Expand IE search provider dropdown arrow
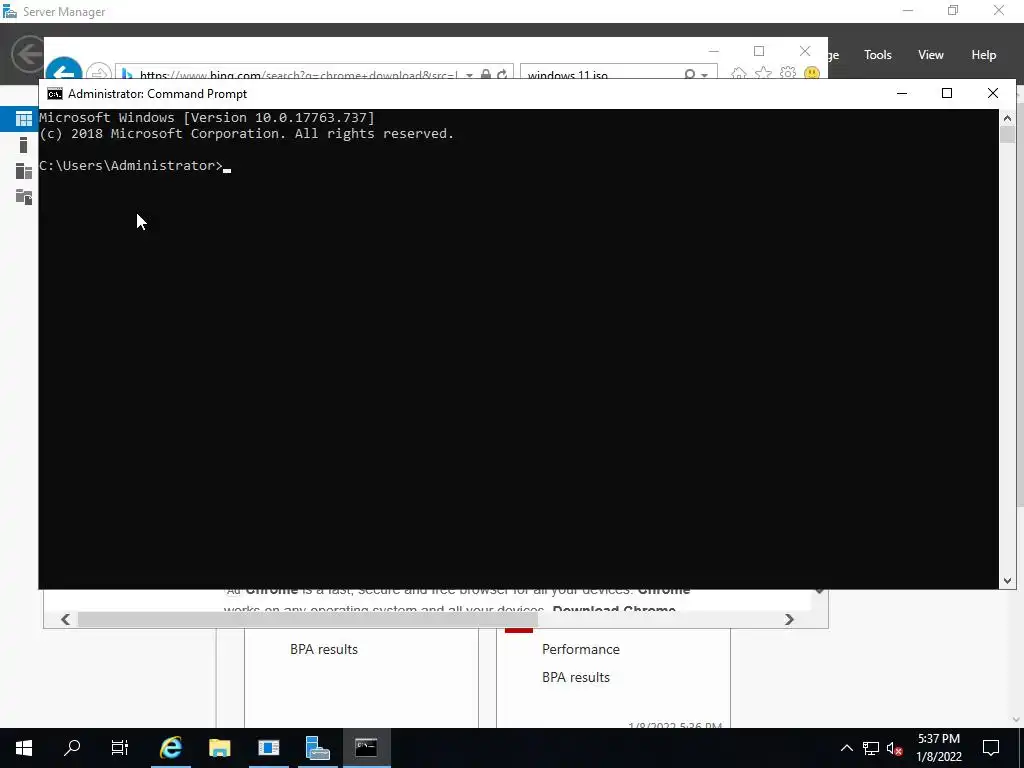The image size is (1024, 768). point(705,75)
